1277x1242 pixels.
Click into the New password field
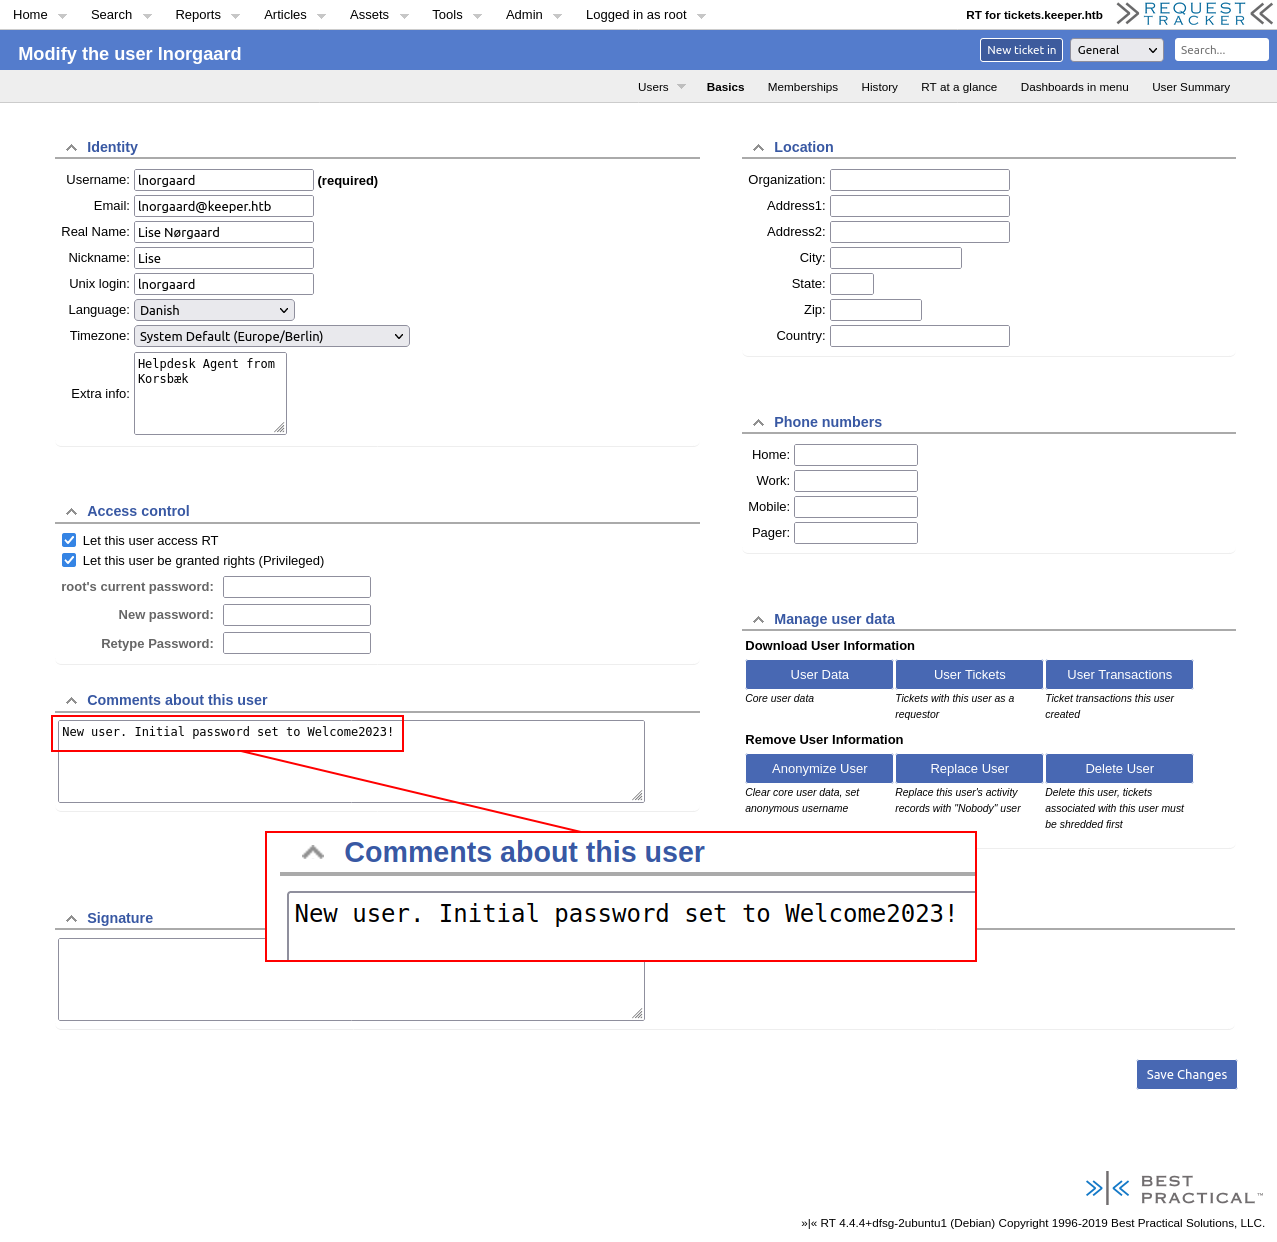click(296, 615)
